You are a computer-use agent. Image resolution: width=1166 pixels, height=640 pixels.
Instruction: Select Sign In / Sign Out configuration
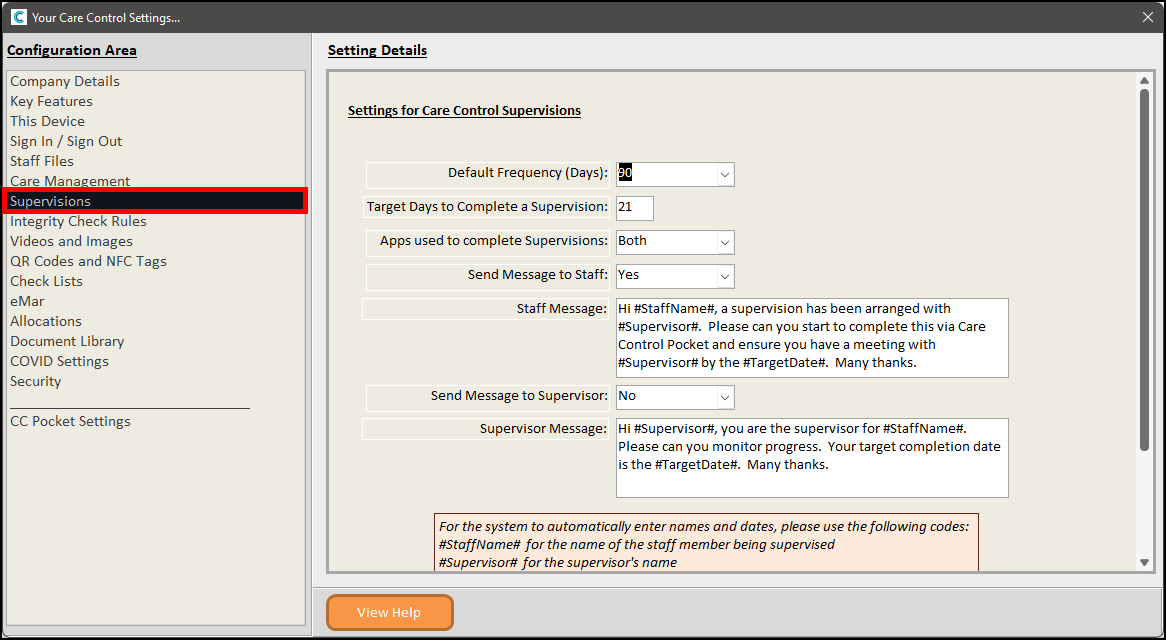pos(66,141)
